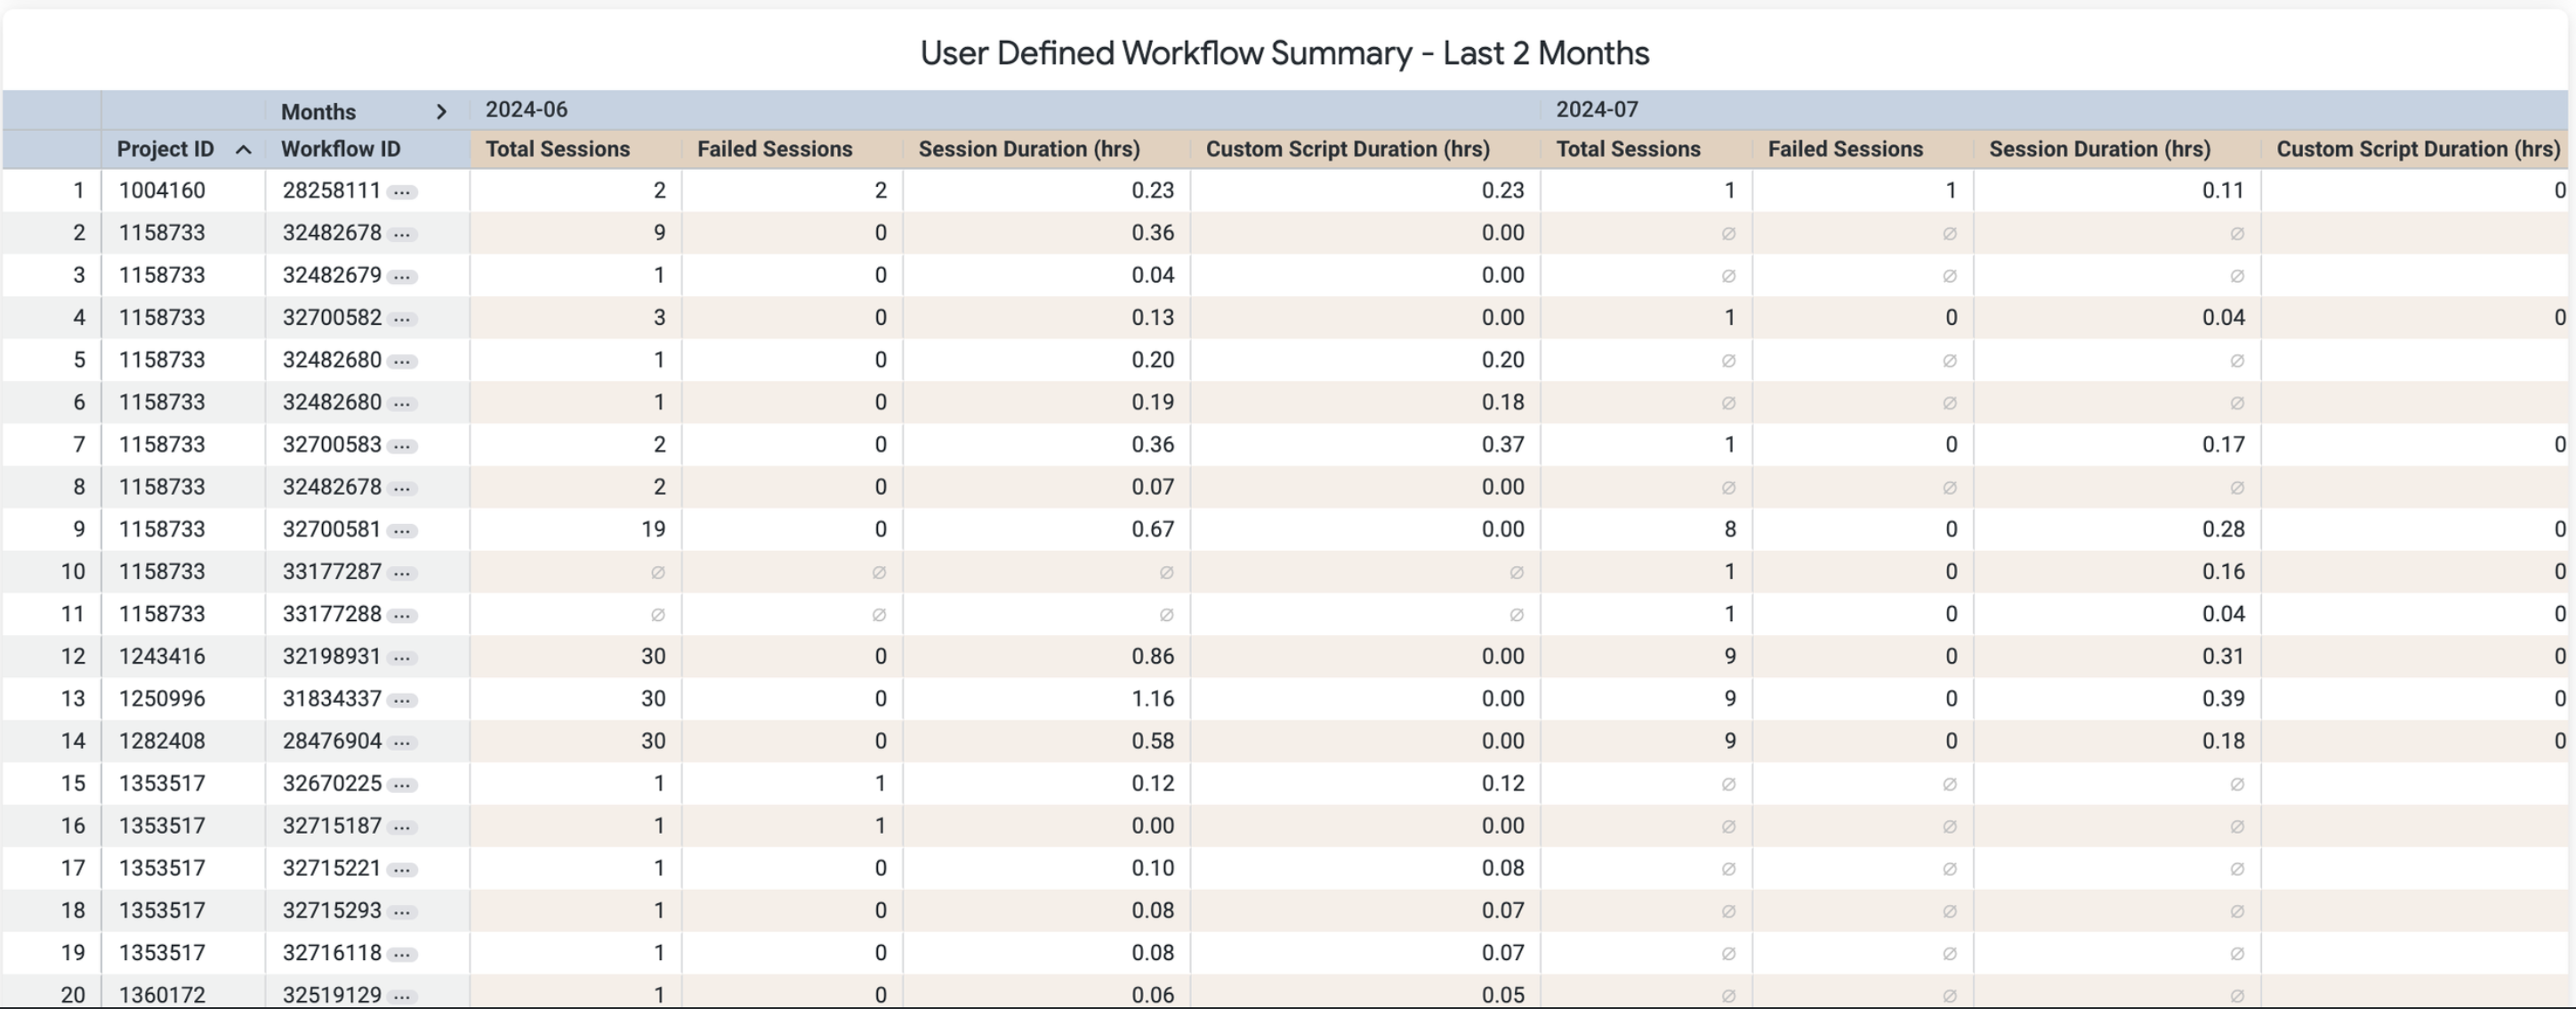This screenshot has height=1009, width=2576.
Task: Show more options for workflow 28476904
Action: click(402, 743)
